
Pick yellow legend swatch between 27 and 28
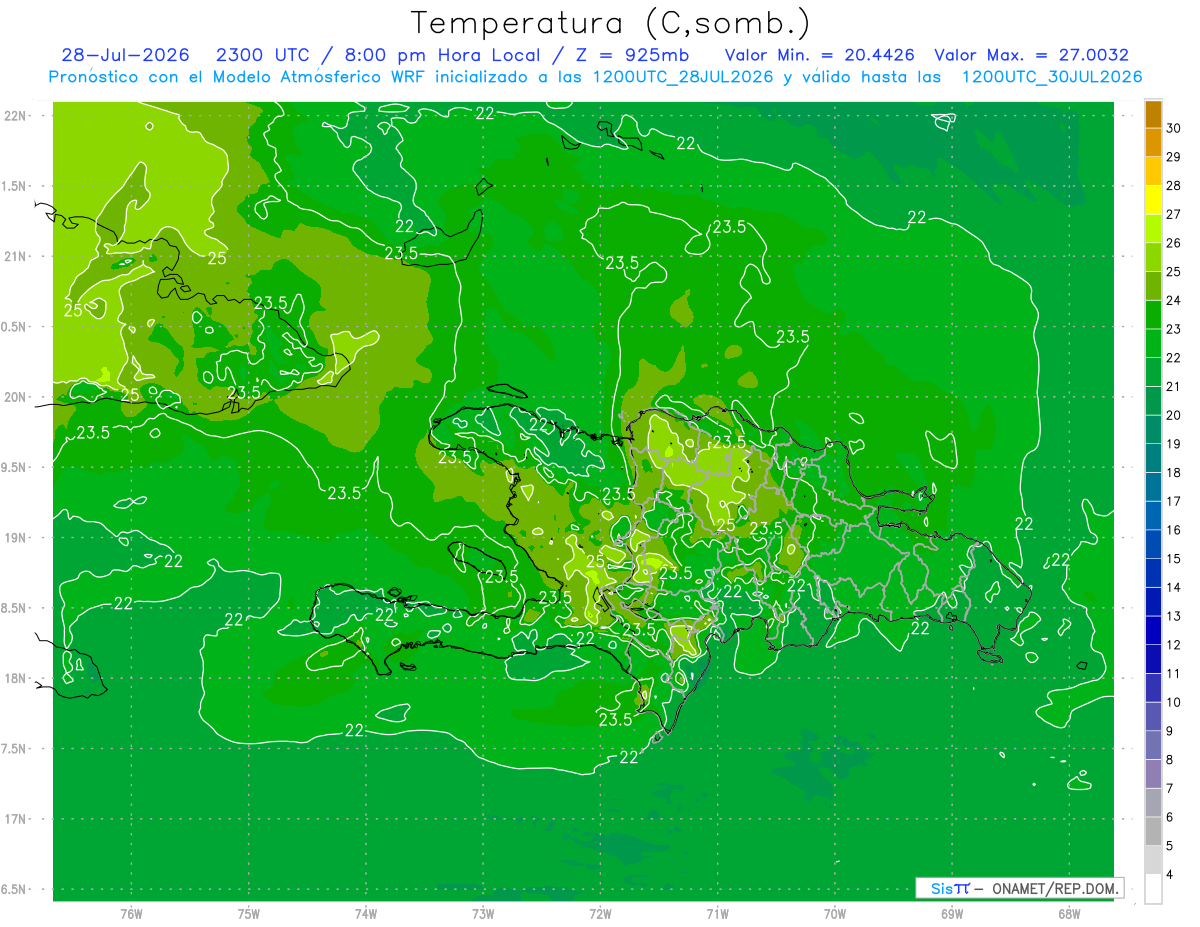coord(1153,200)
